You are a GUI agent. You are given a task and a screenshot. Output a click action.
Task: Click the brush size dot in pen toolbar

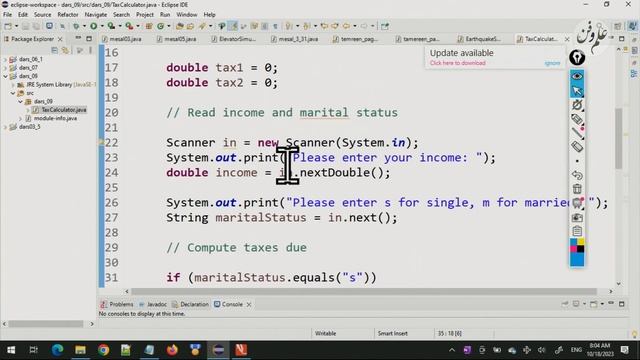pyautogui.click(x=577, y=161)
